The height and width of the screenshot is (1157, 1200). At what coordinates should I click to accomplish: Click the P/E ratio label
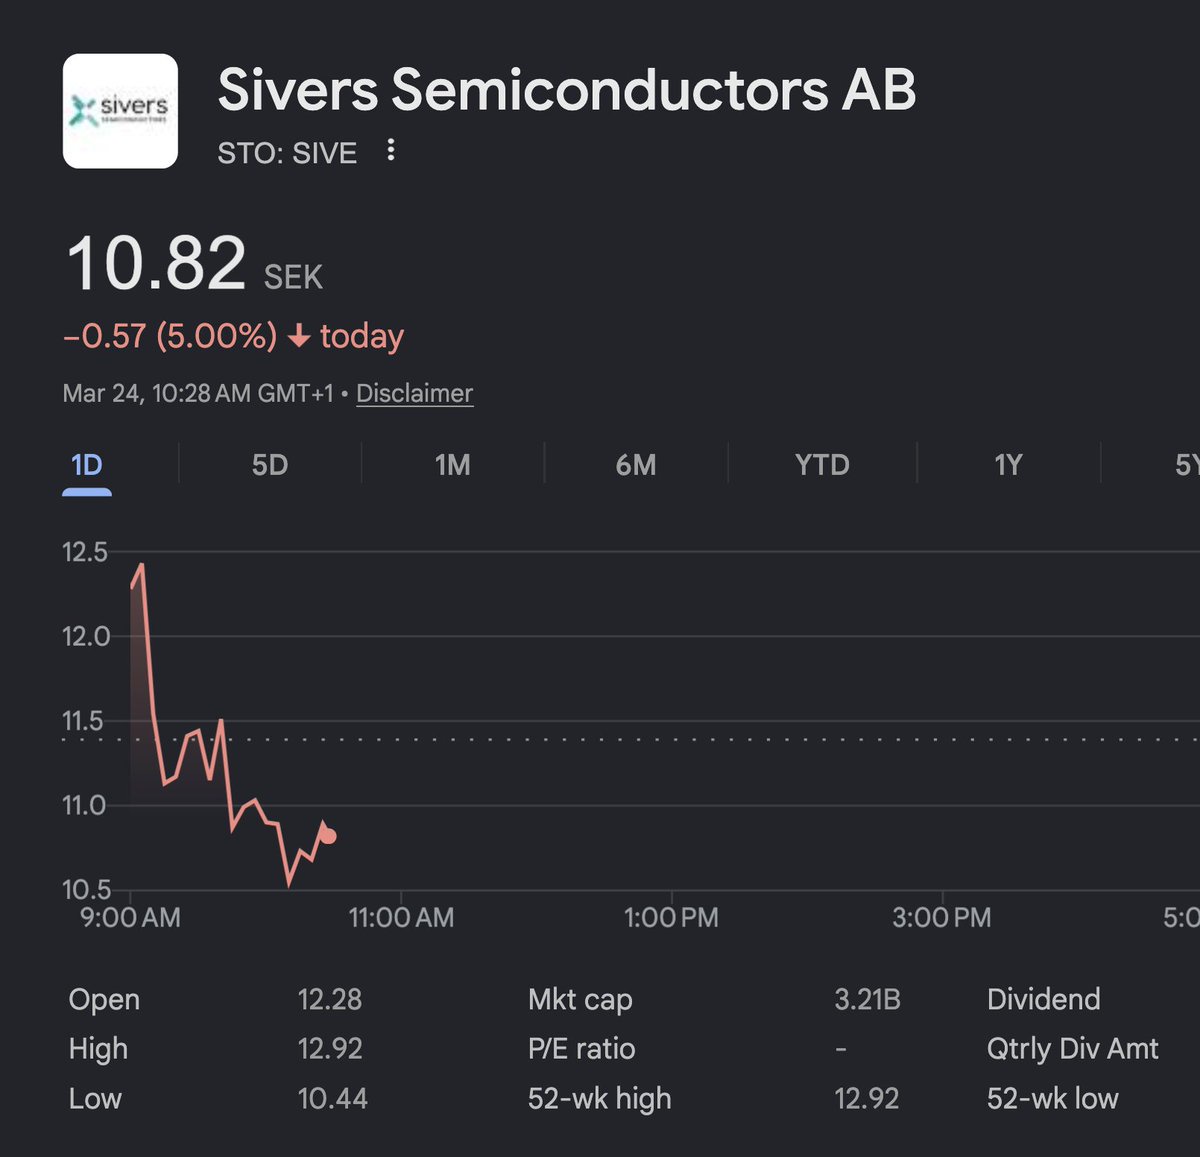pyautogui.click(x=581, y=1048)
